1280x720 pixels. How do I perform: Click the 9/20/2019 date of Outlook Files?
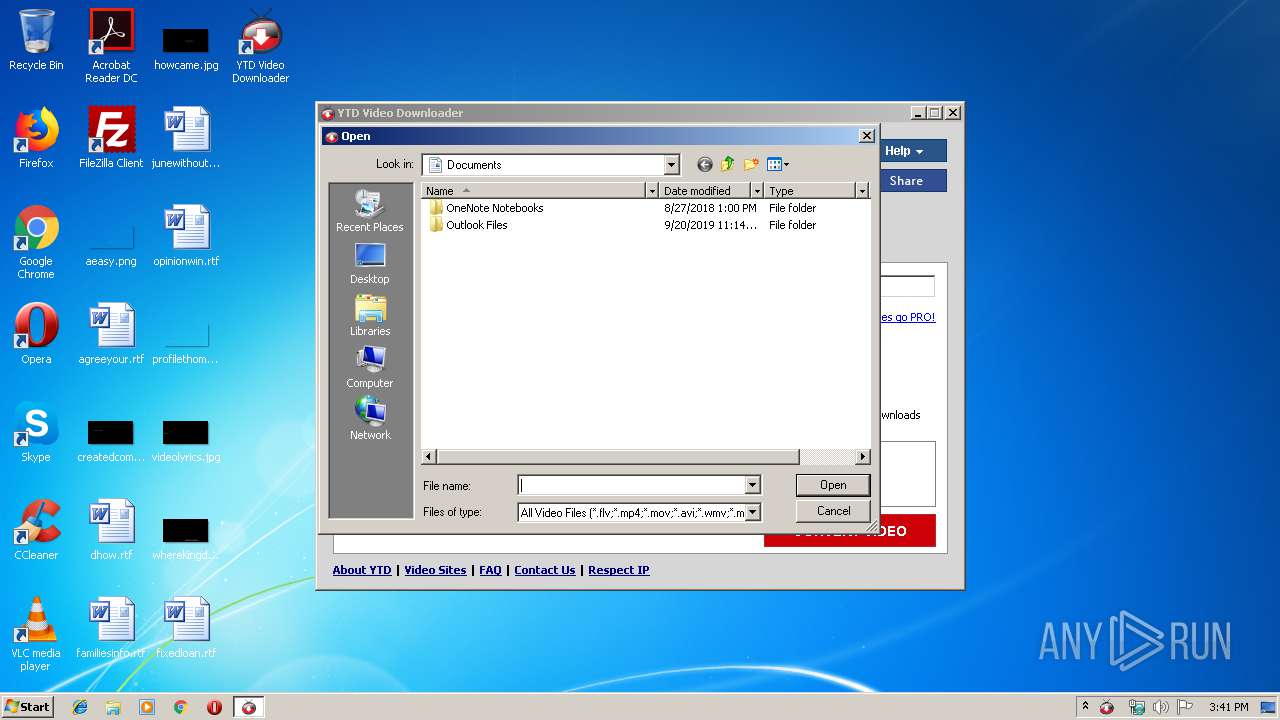tap(711, 225)
